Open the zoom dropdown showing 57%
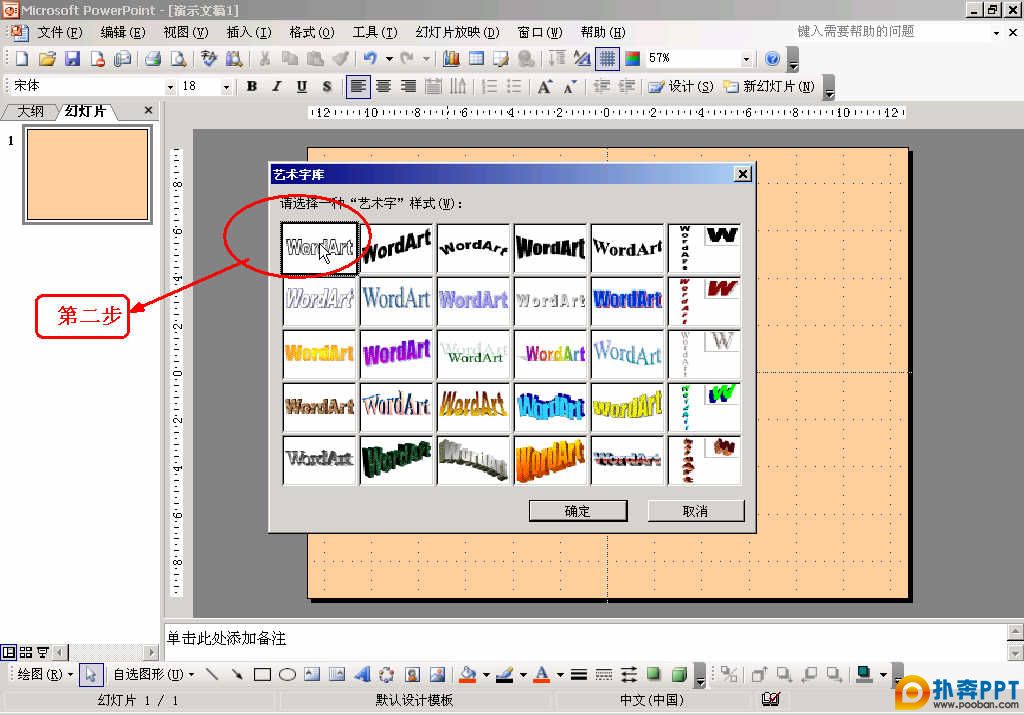 (x=746, y=59)
